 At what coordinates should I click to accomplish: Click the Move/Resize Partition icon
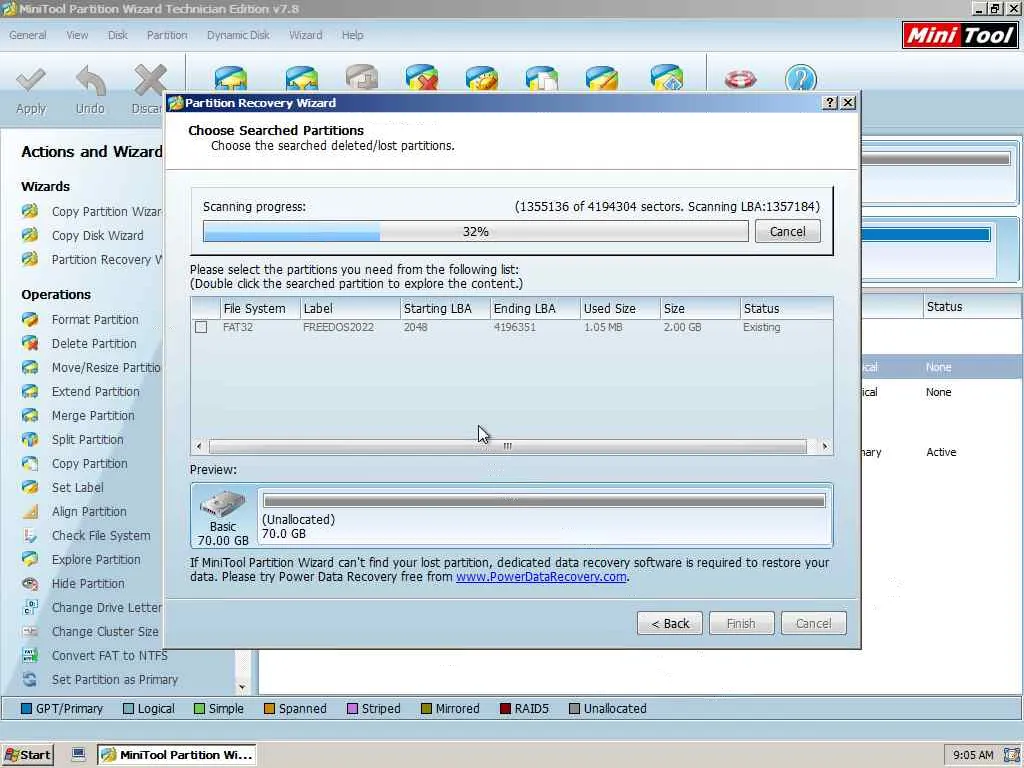tap(30, 367)
